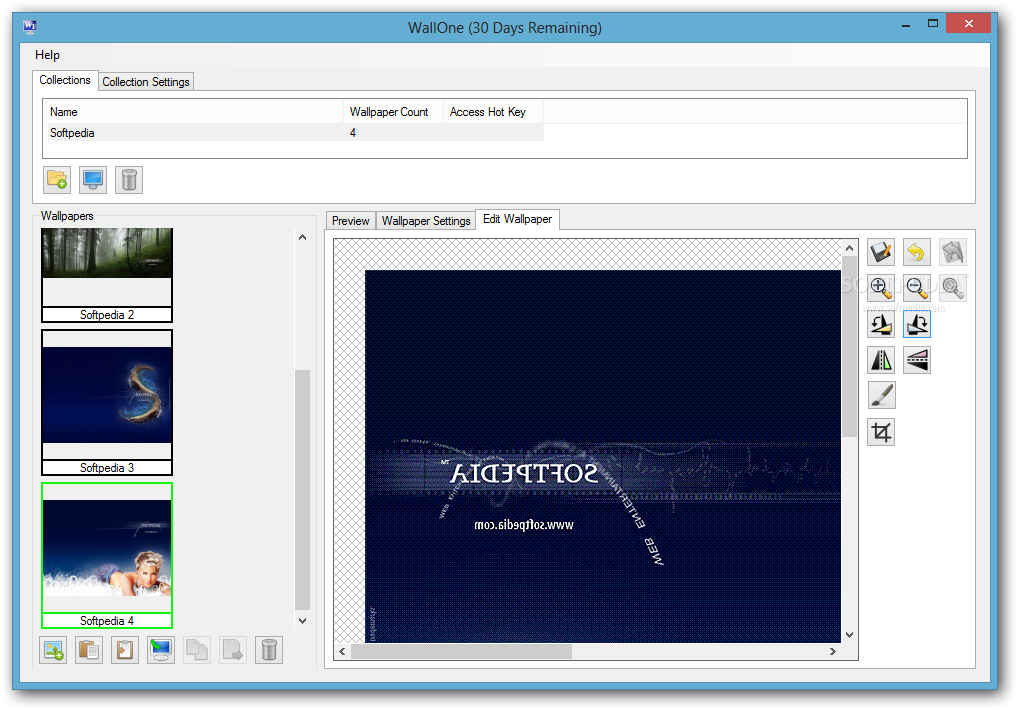The image size is (1018, 710).
Task: Click the yellow undo arrow icon
Action: pos(916,252)
